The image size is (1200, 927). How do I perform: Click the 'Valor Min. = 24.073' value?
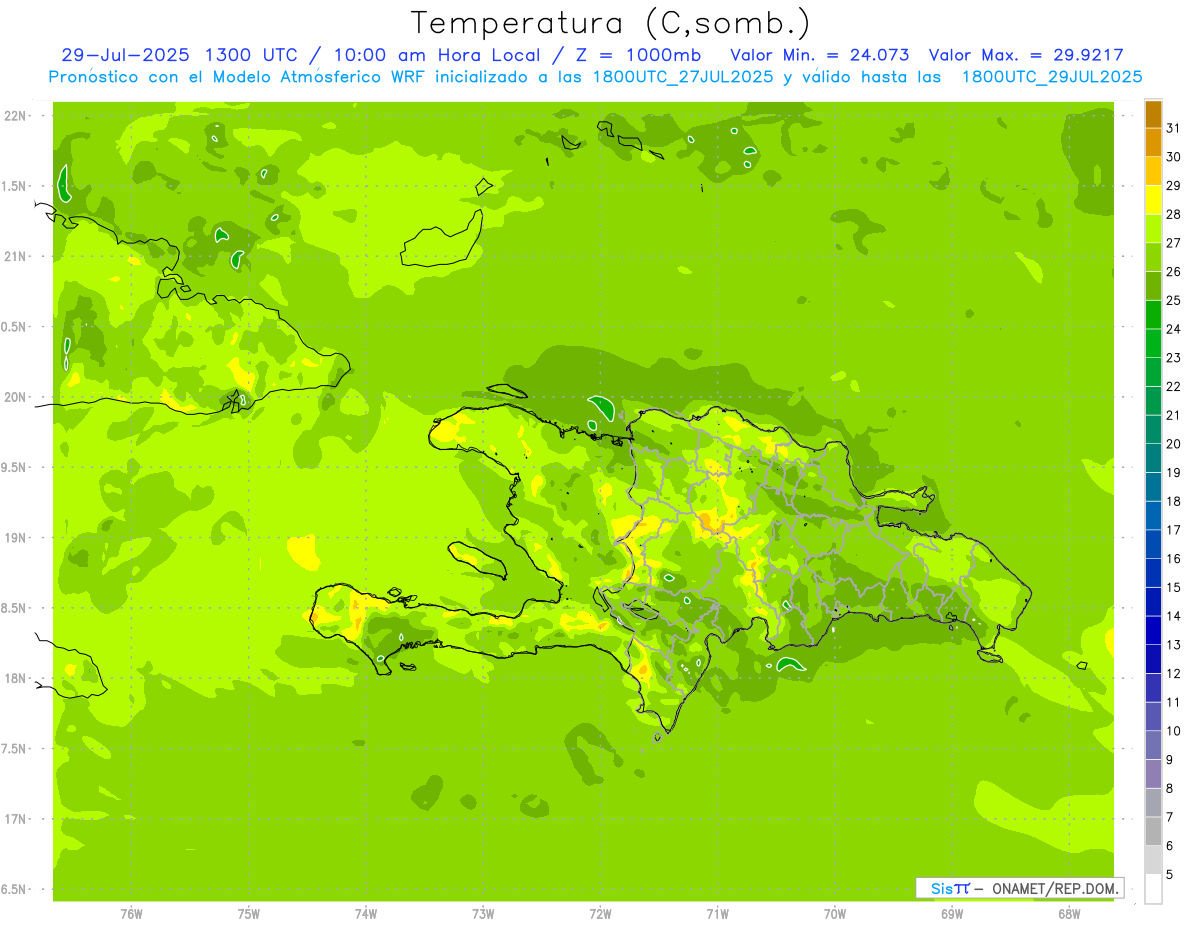(x=822, y=55)
